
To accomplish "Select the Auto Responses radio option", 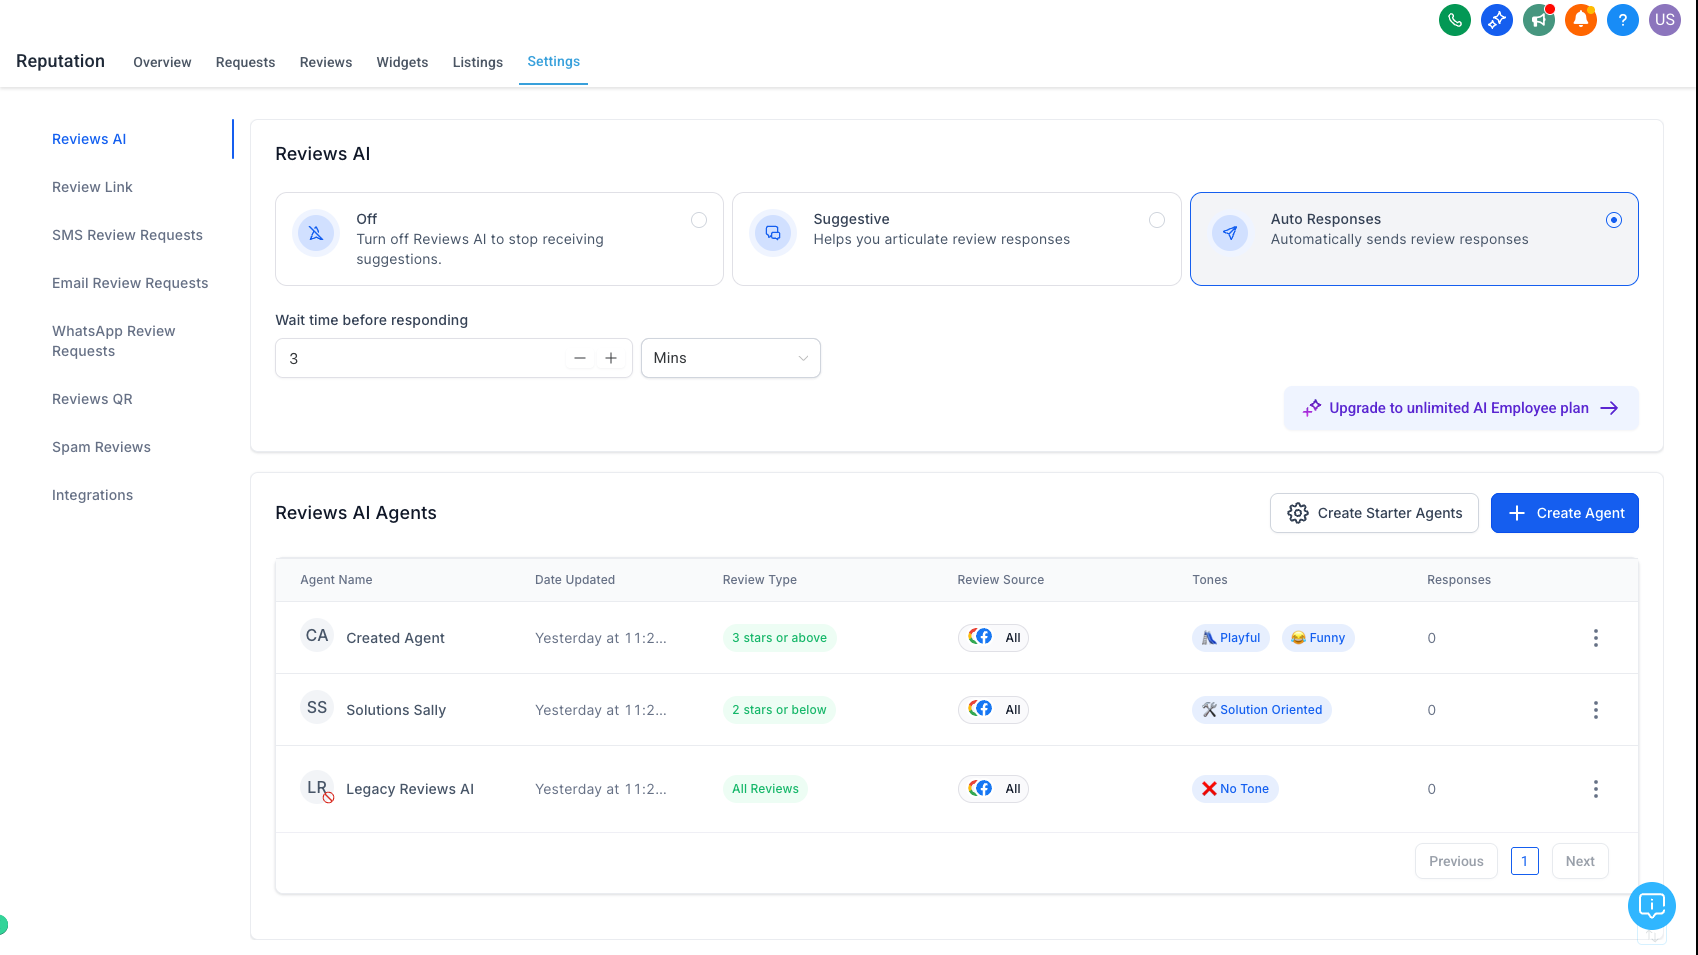I will click(1613, 220).
